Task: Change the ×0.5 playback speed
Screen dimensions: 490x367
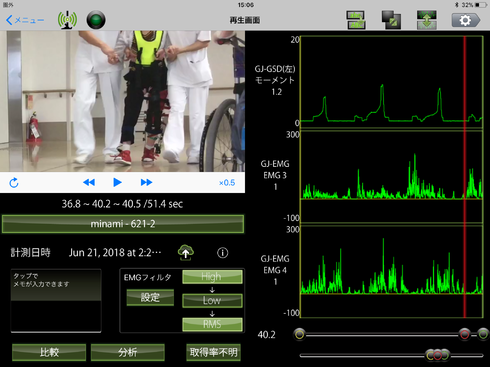Action: tap(227, 183)
